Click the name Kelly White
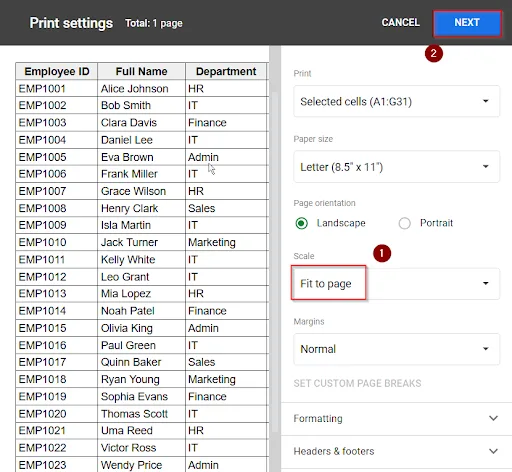512x472 pixels. click(x=128, y=260)
